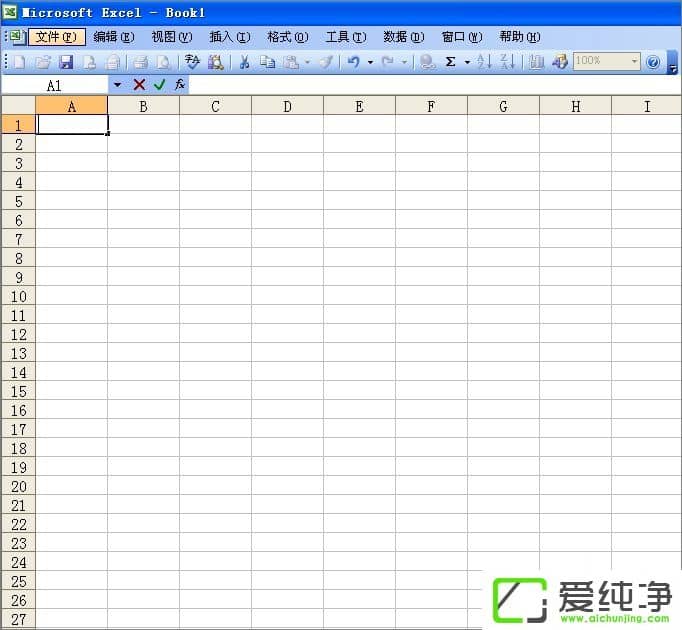Open the 数据(D) menu
Viewport: 682px width, 630px height.
point(404,37)
